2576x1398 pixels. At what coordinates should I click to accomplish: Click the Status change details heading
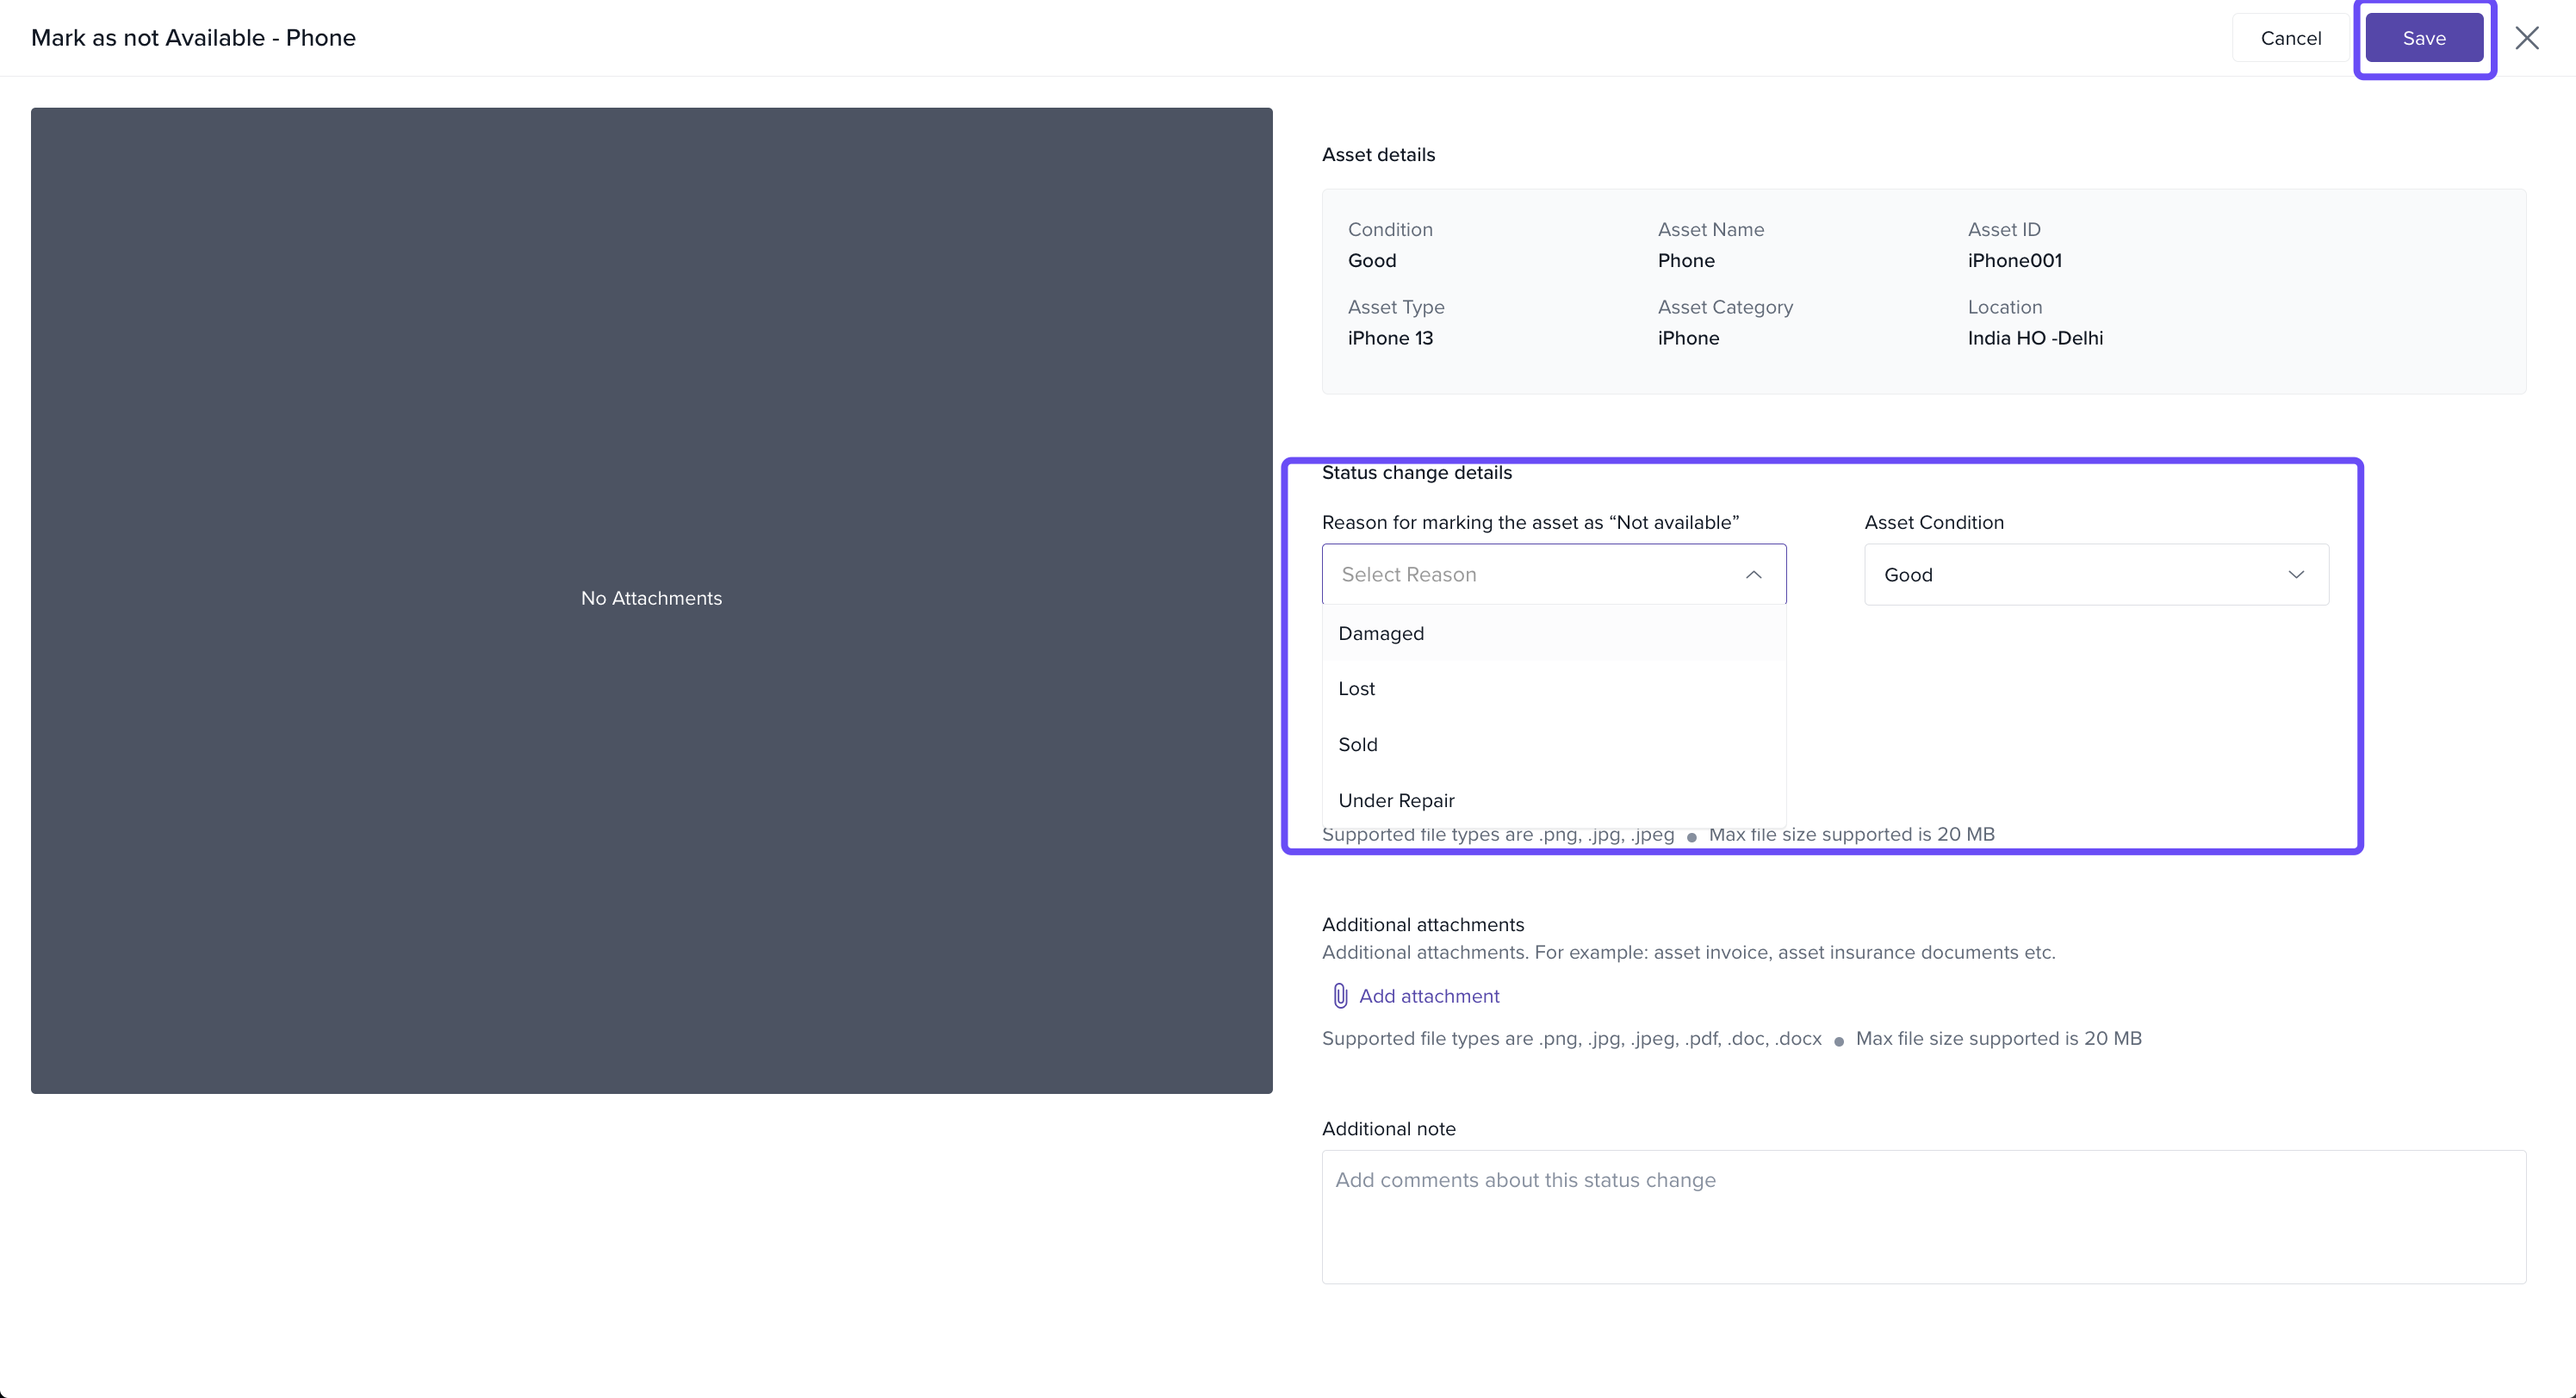coord(1416,473)
